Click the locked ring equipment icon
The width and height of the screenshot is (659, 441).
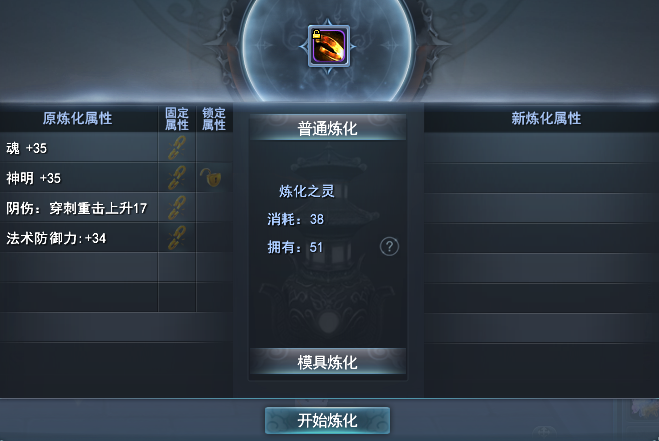(329, 46)
